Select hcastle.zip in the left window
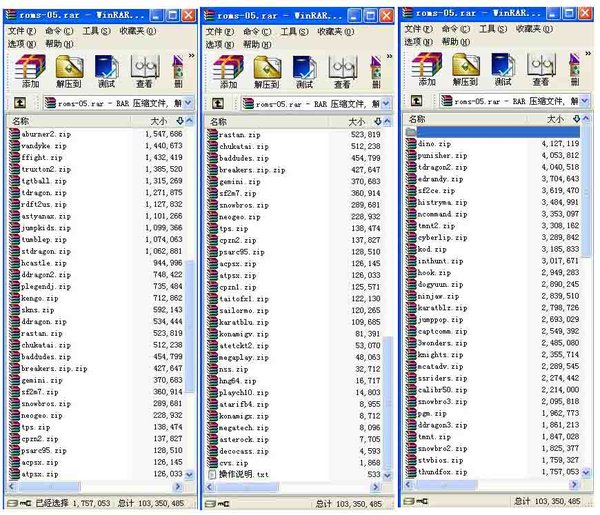 [44, 263]
